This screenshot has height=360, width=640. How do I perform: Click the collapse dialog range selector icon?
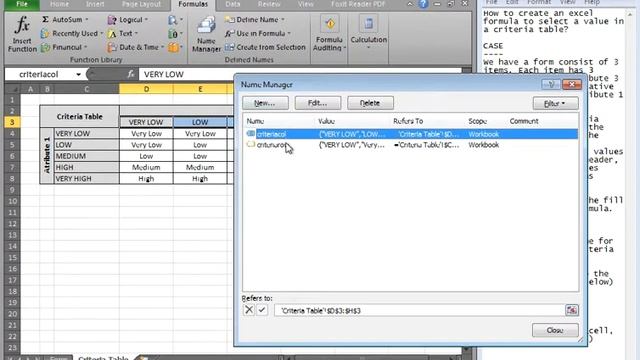point(571,310)
